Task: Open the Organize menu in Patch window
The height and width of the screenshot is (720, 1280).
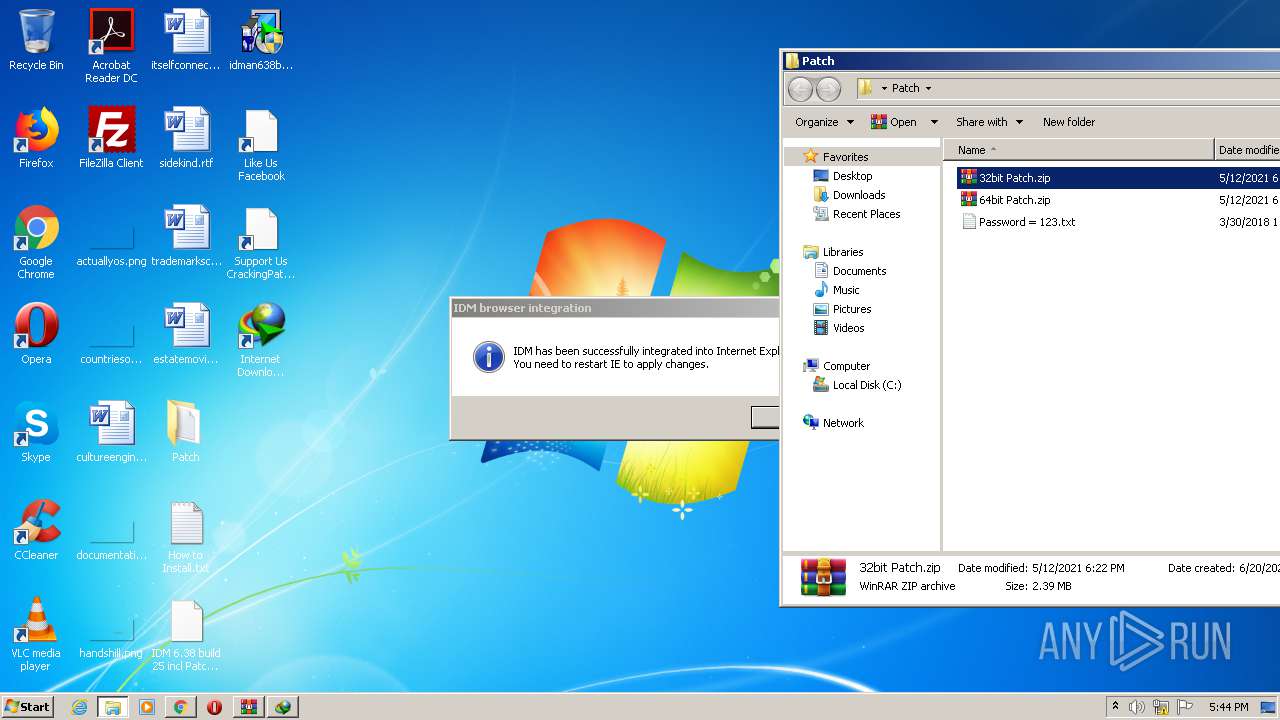Action: tap(824, 122)
